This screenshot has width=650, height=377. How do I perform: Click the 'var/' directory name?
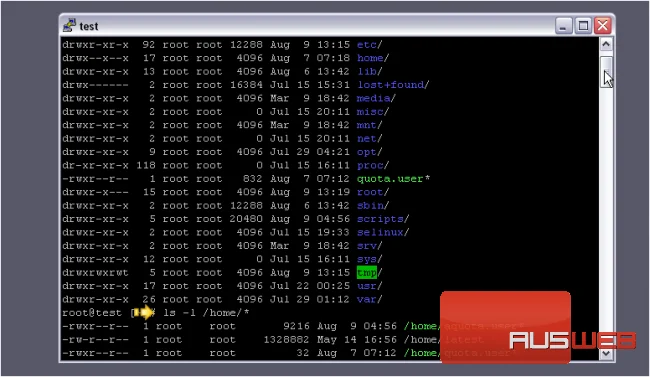[369, 299]
